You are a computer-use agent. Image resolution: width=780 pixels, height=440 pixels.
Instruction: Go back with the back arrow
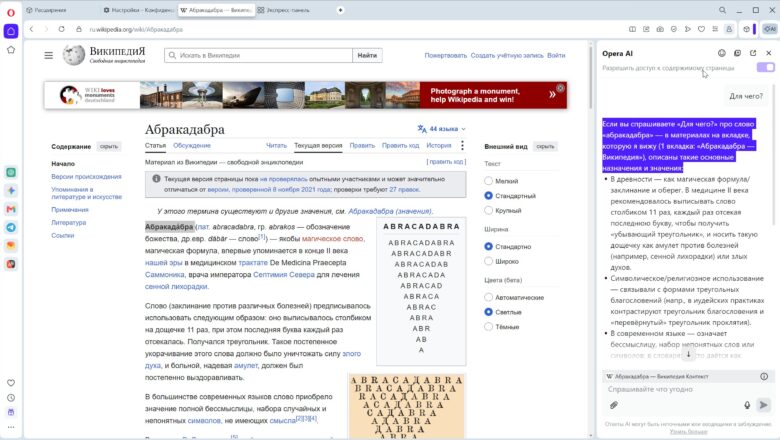31,29
